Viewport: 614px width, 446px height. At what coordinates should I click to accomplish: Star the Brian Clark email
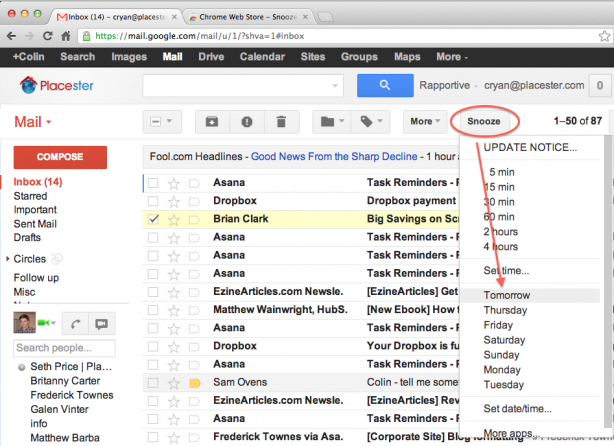coord(173,219)
